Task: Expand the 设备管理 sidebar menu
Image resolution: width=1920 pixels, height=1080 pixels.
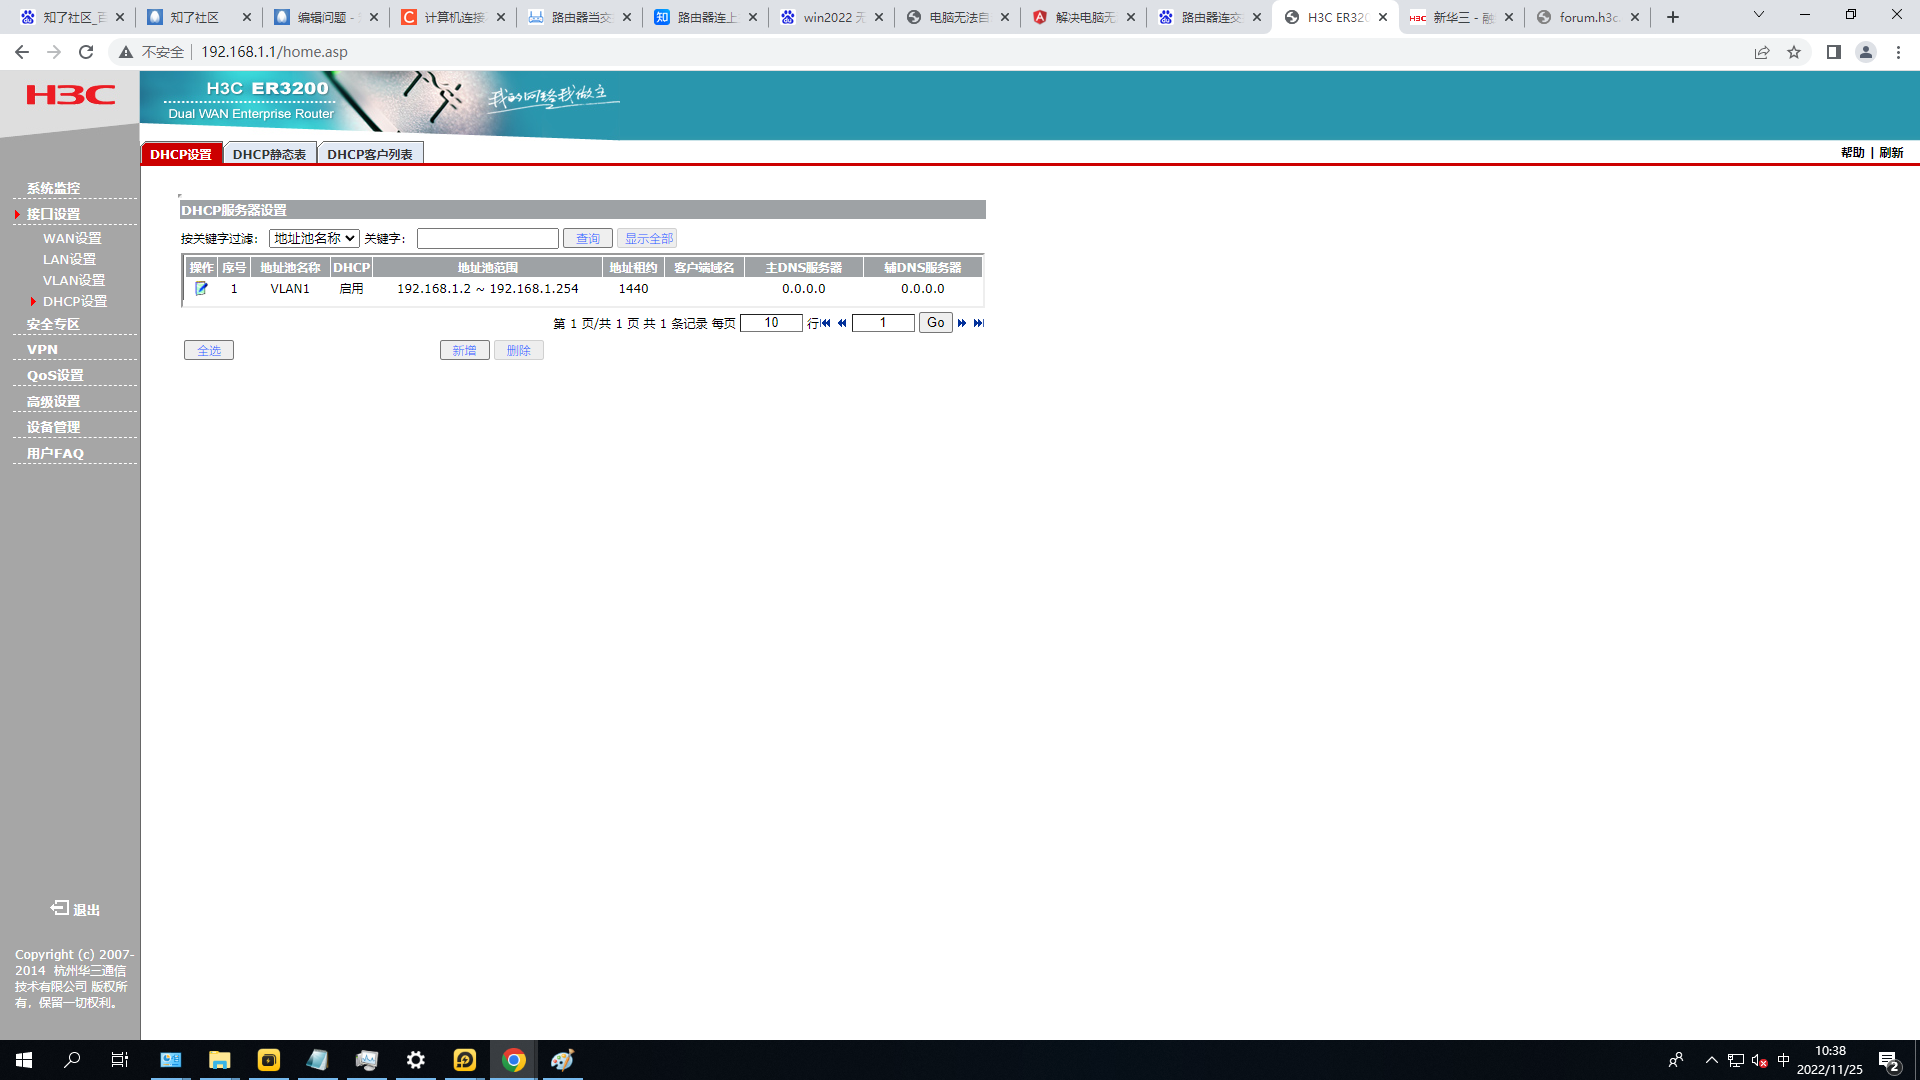Action: tap(53, 427)
